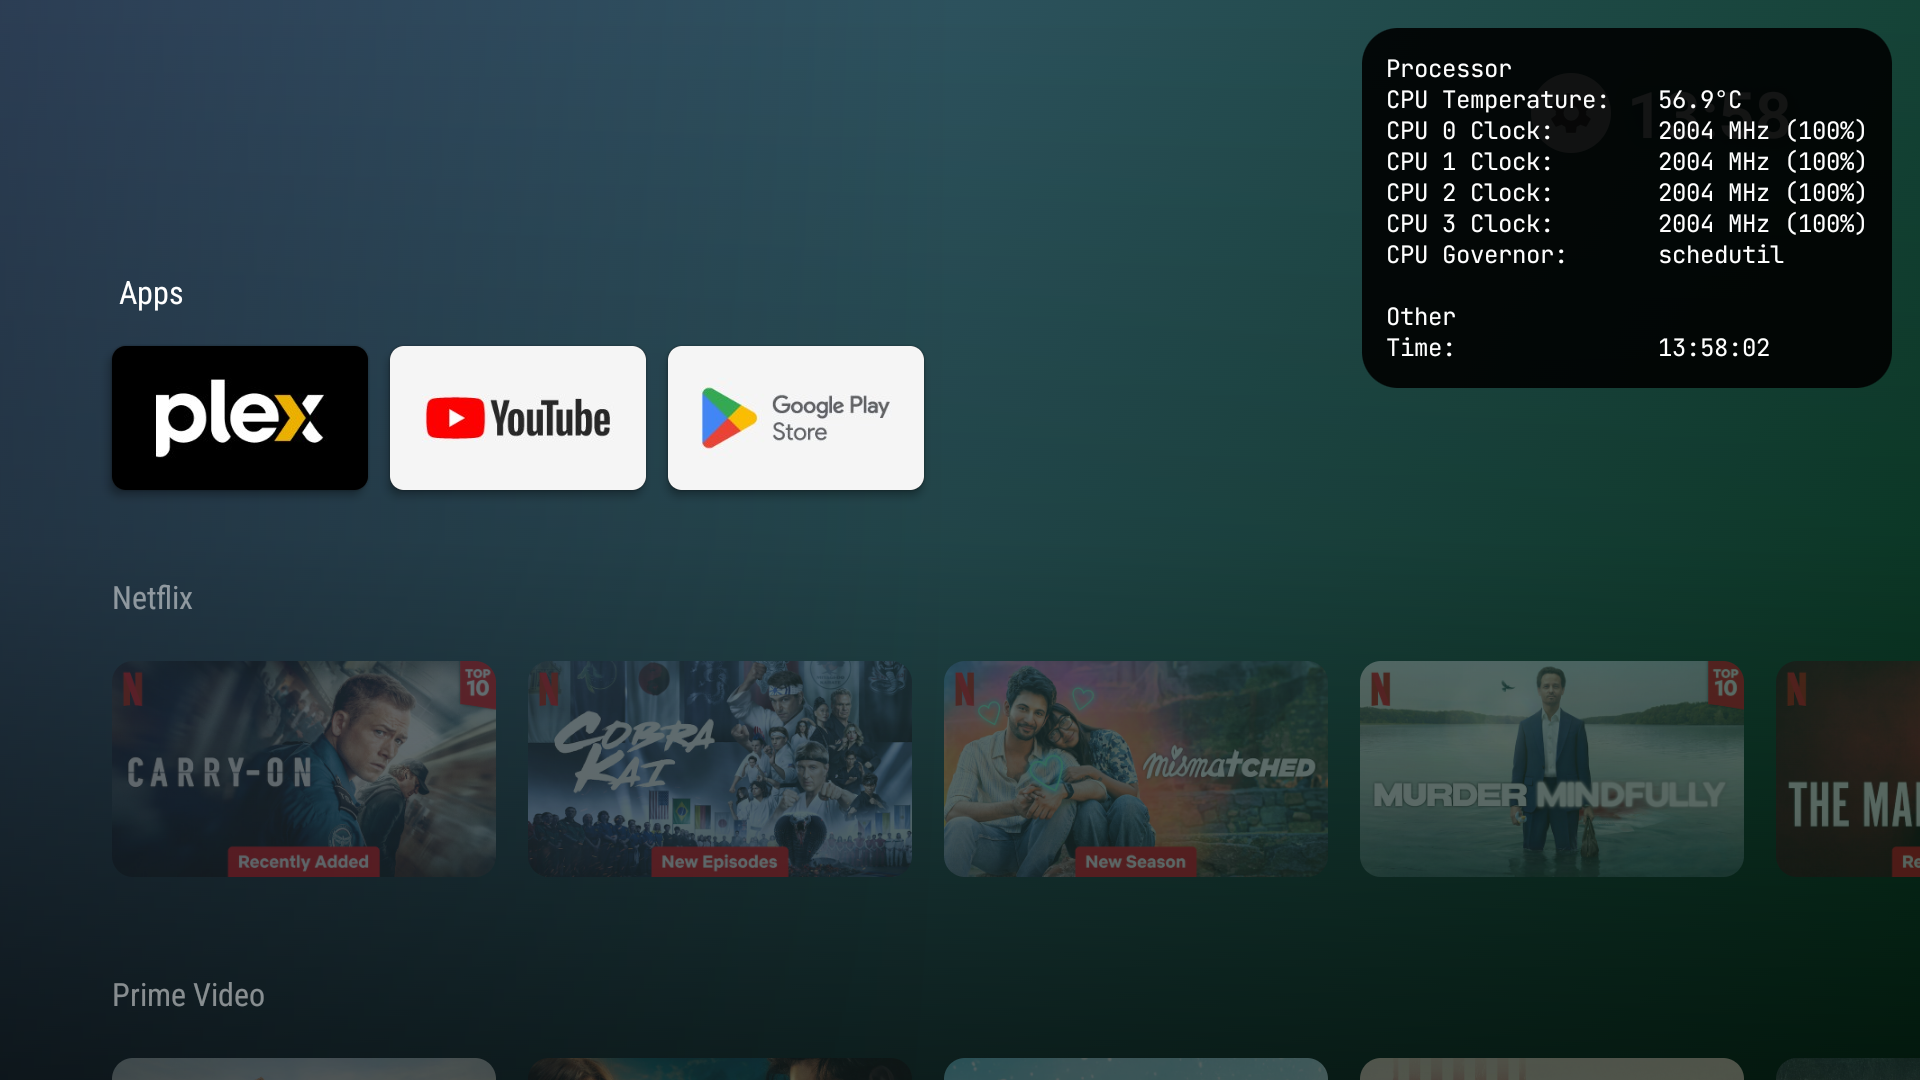Click the CPU Governor value schedutil
The width and height of the screenshot is (1920, 1080).
click(1721, 255)
